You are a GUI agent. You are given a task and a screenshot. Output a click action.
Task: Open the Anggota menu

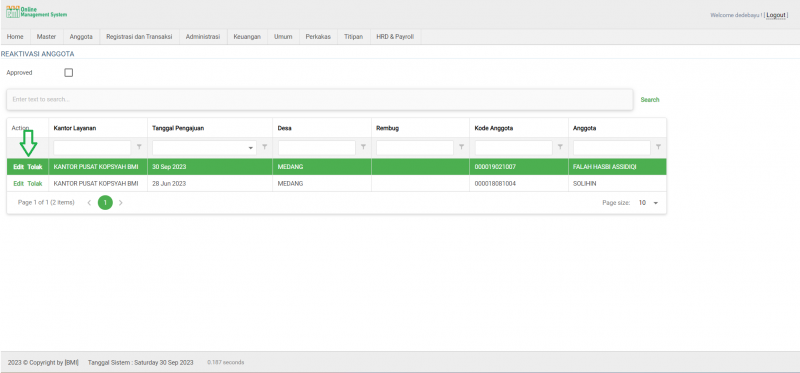pyautogui.click(x=81, y=37)
